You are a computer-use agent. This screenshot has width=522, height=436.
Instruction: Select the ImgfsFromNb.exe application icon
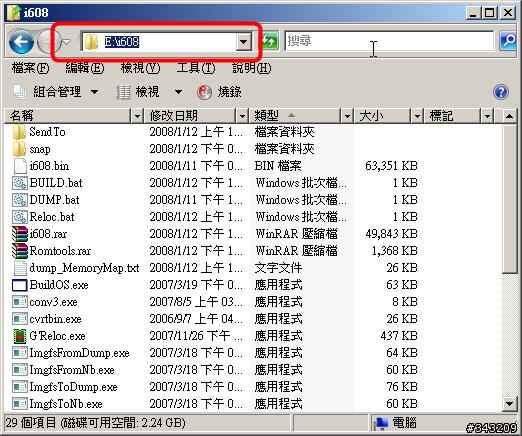tap(20, 370)
